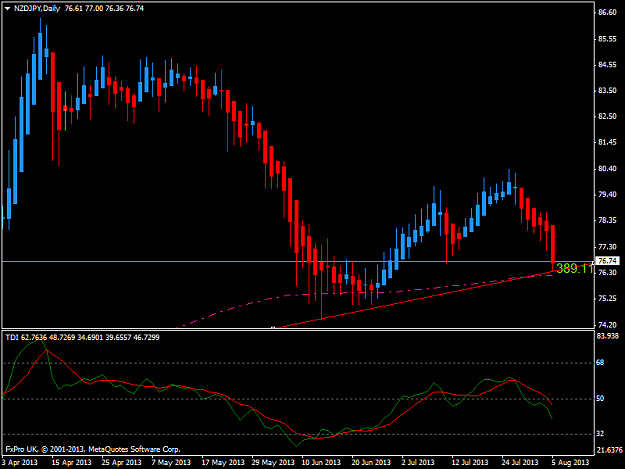Click the TDI indicator values label
The image size is (625, 469).
point(82,337)
